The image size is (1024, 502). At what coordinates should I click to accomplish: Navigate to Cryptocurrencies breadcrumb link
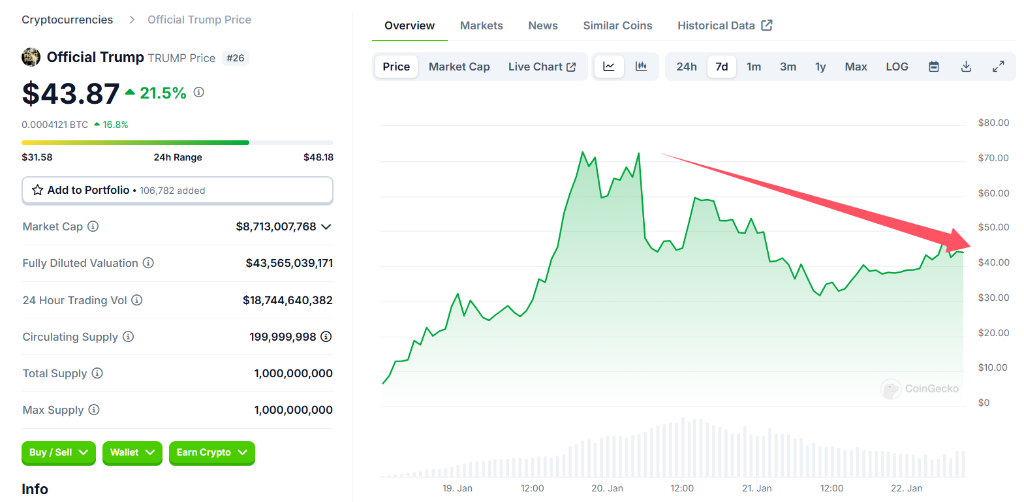(67, 20)
